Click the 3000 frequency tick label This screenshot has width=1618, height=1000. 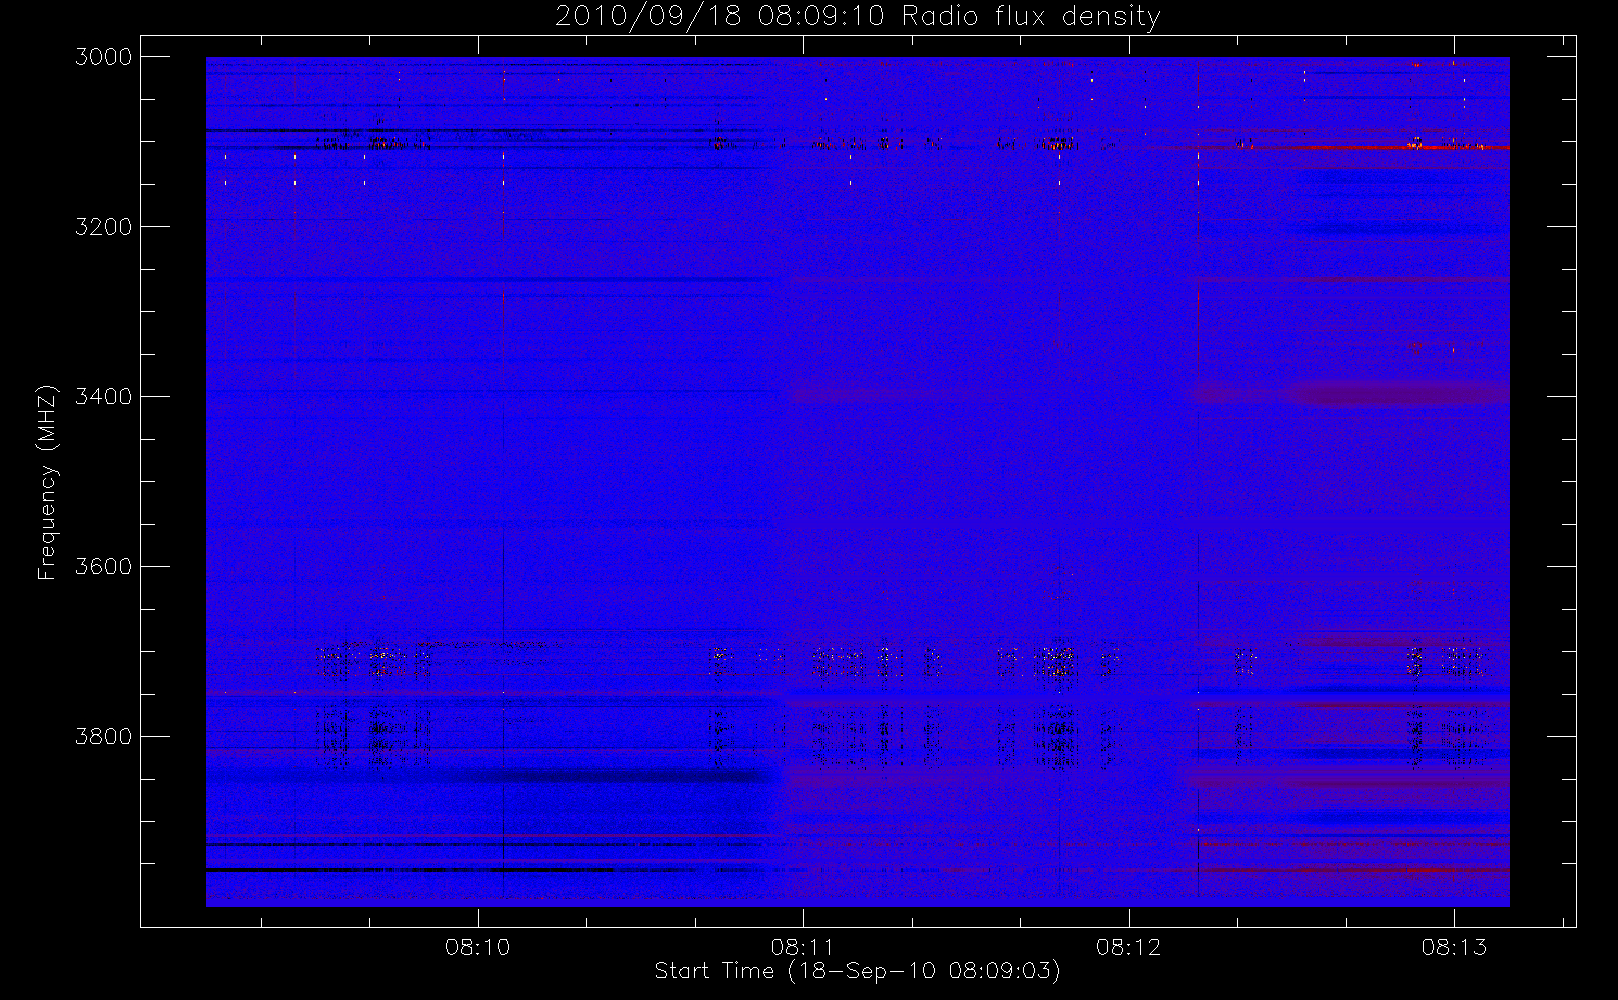point(104,57)
